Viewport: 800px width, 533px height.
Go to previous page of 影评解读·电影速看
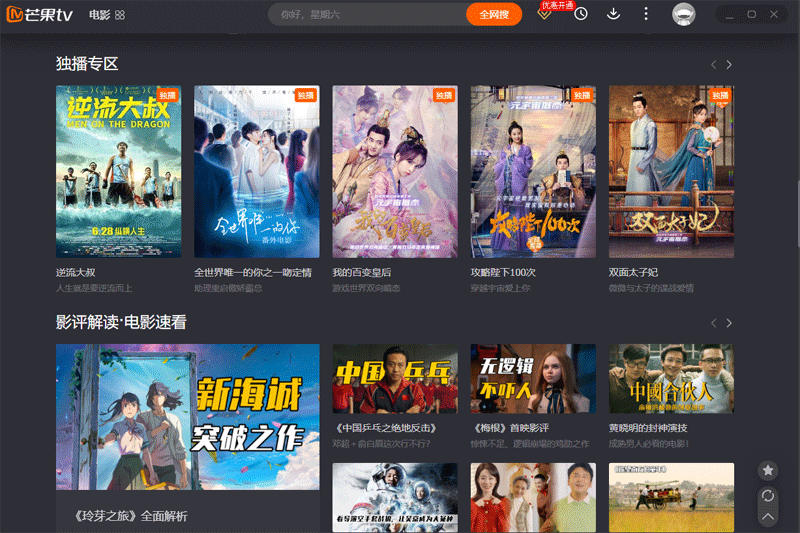pyautogui.click(x=714, y=323)
